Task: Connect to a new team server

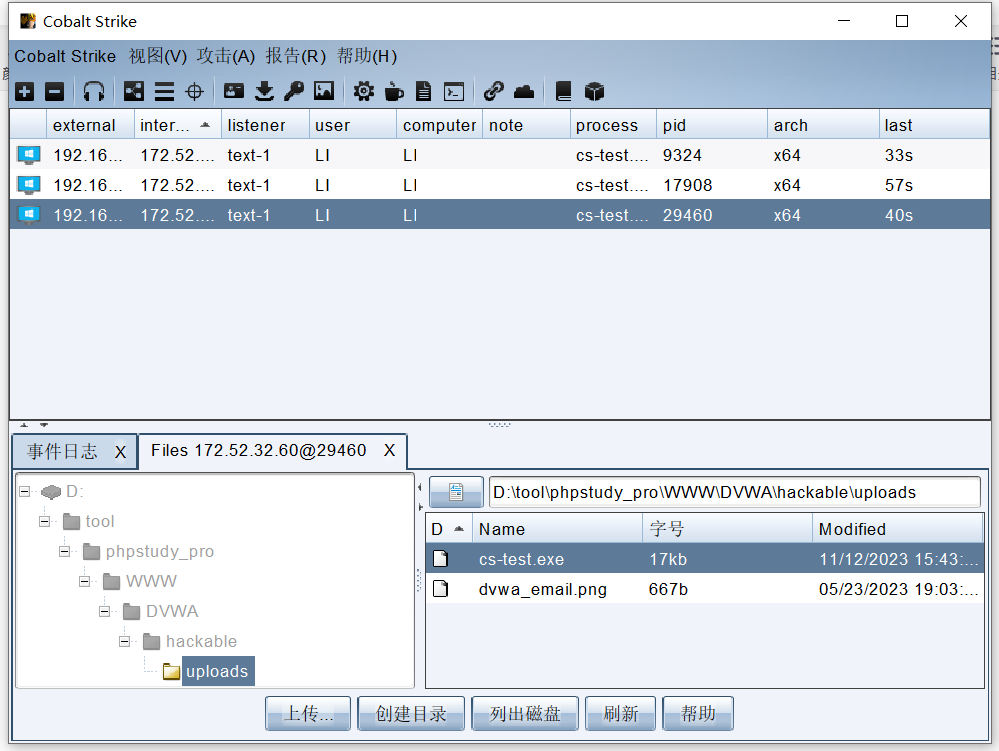Action: [x=24, y=92]
